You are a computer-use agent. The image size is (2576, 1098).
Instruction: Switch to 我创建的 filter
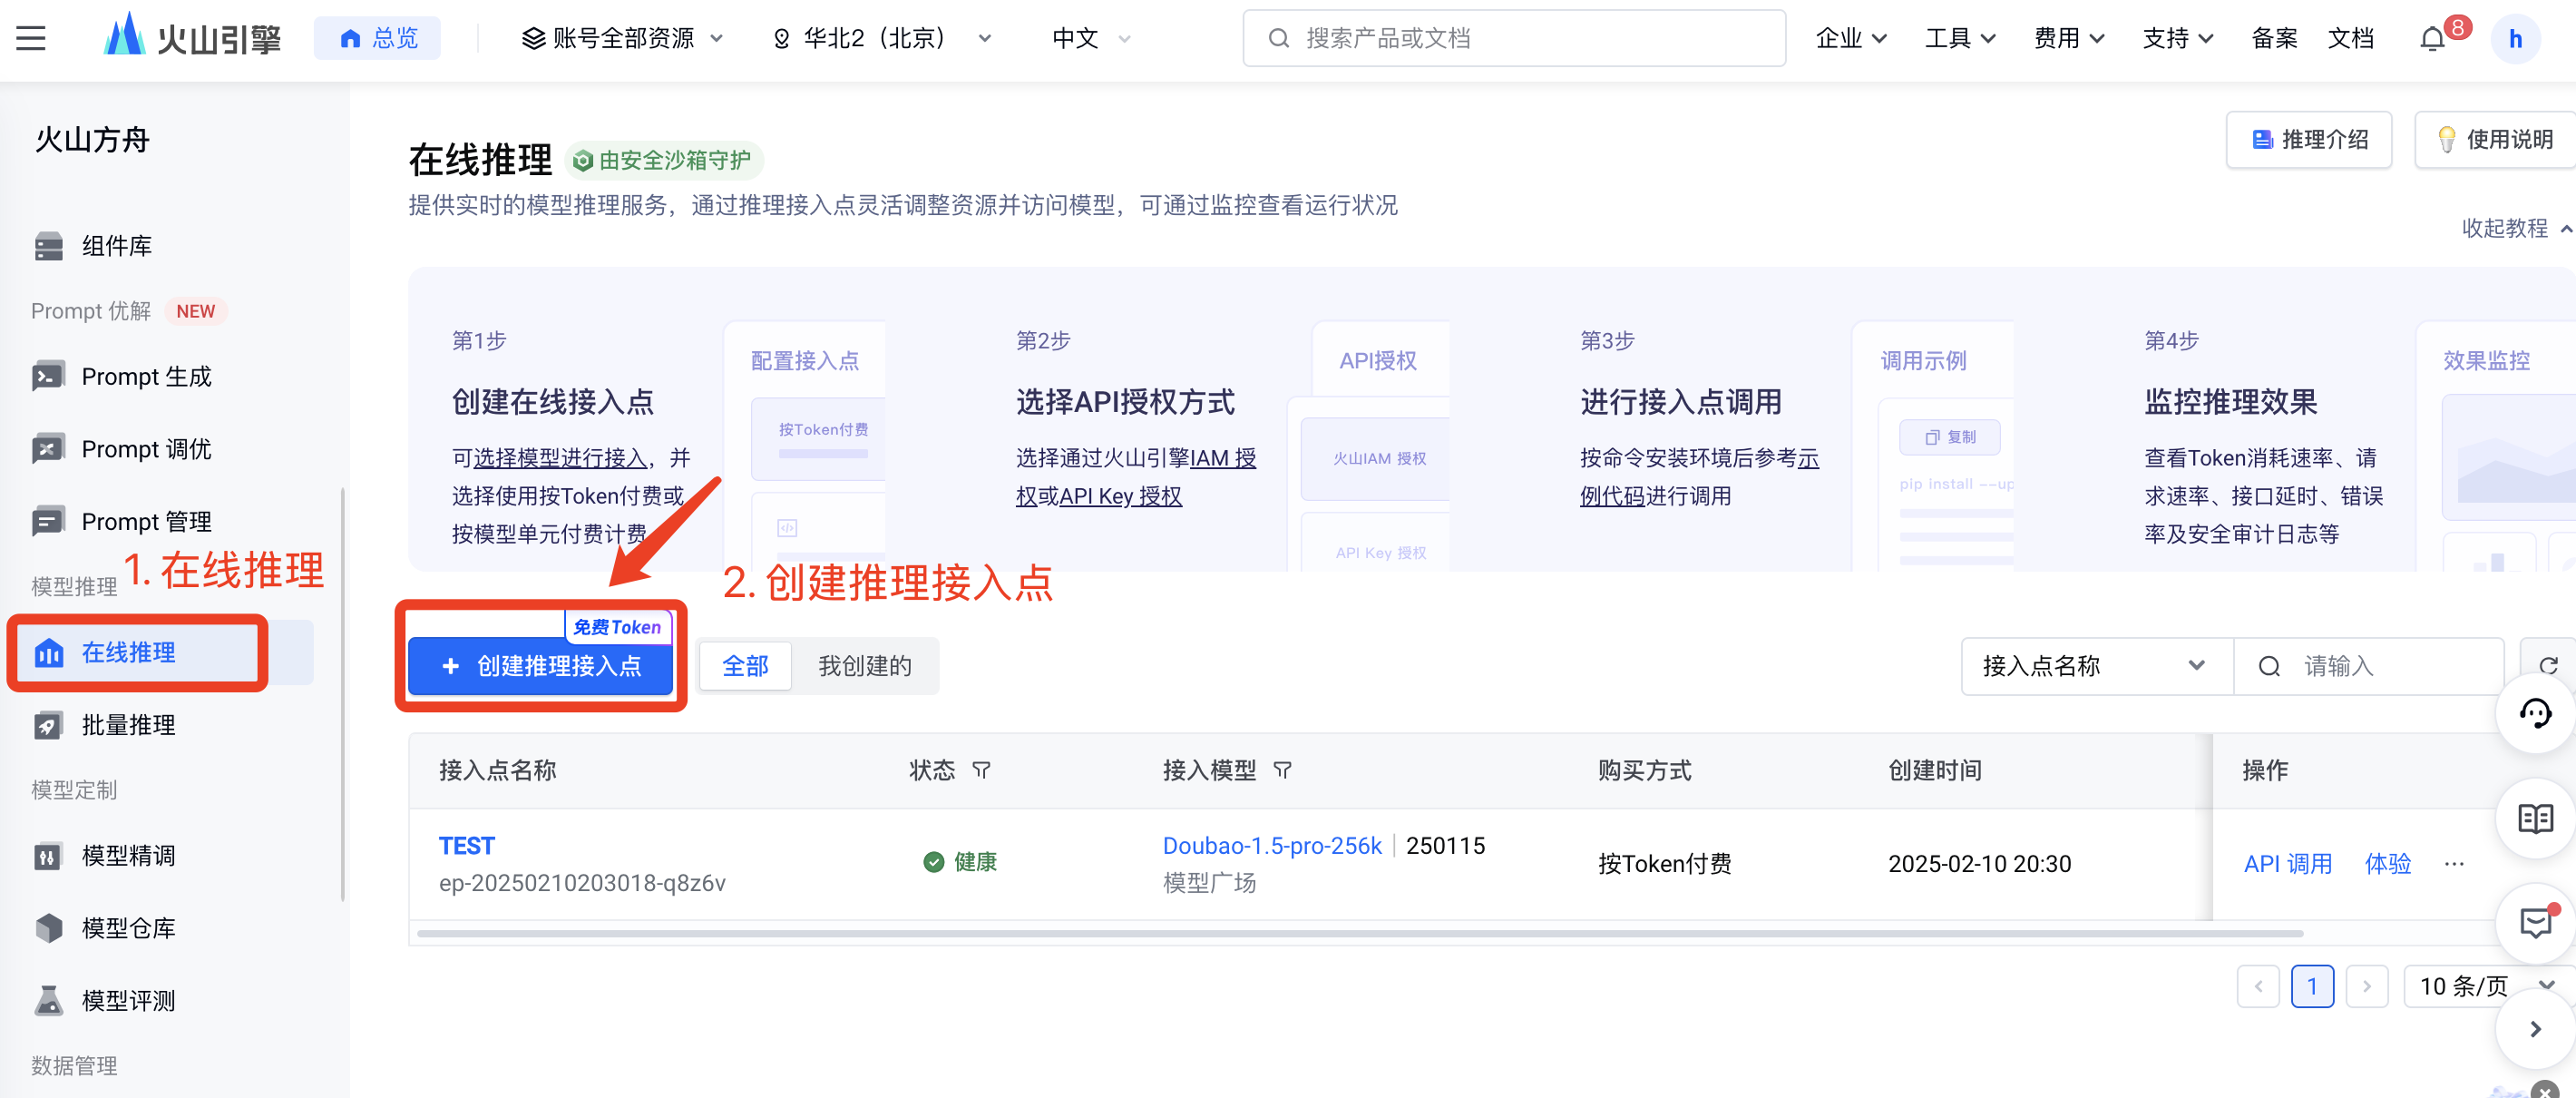click(864, 666)
